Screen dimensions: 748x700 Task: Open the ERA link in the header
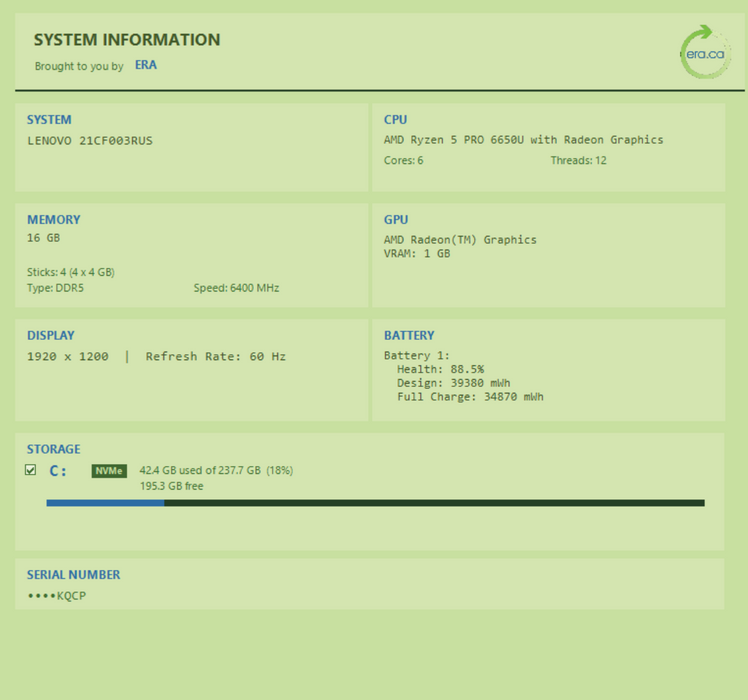click(145, 65)
